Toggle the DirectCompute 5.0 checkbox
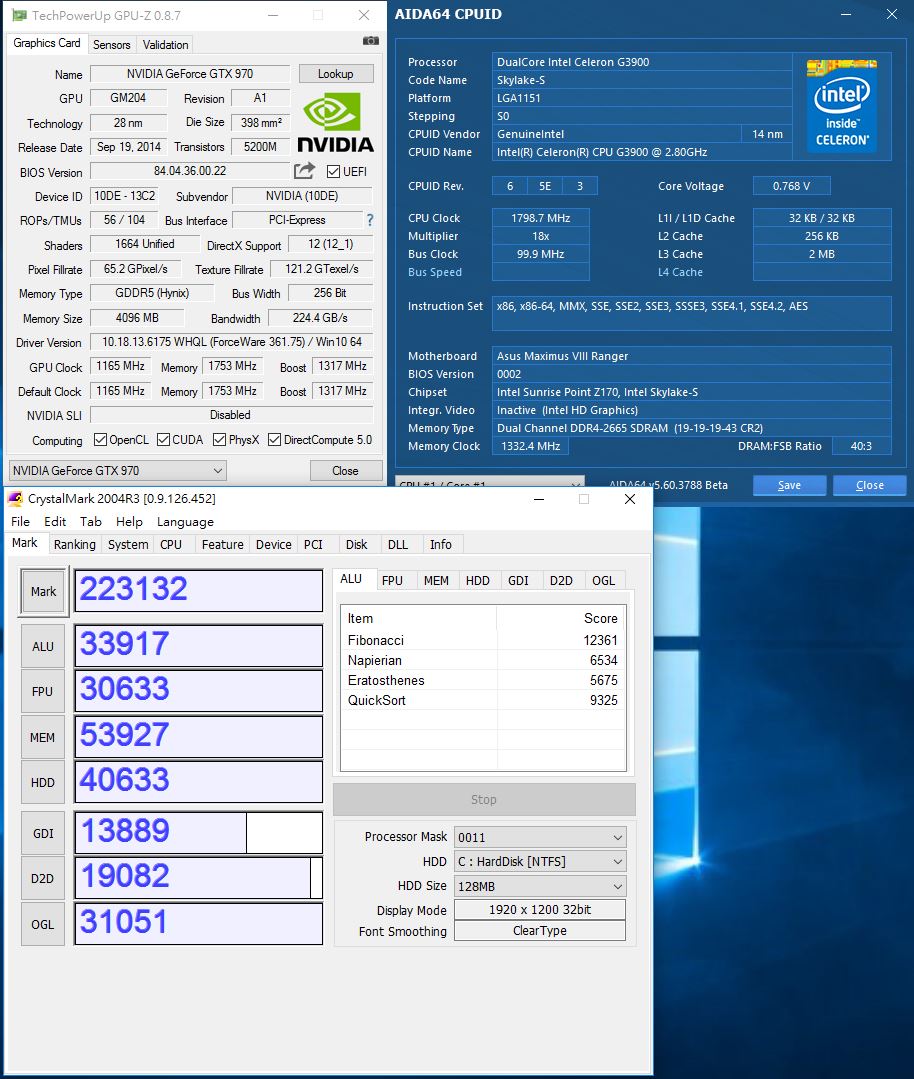This screenshot has height=1079, width=914. [275, 440]
